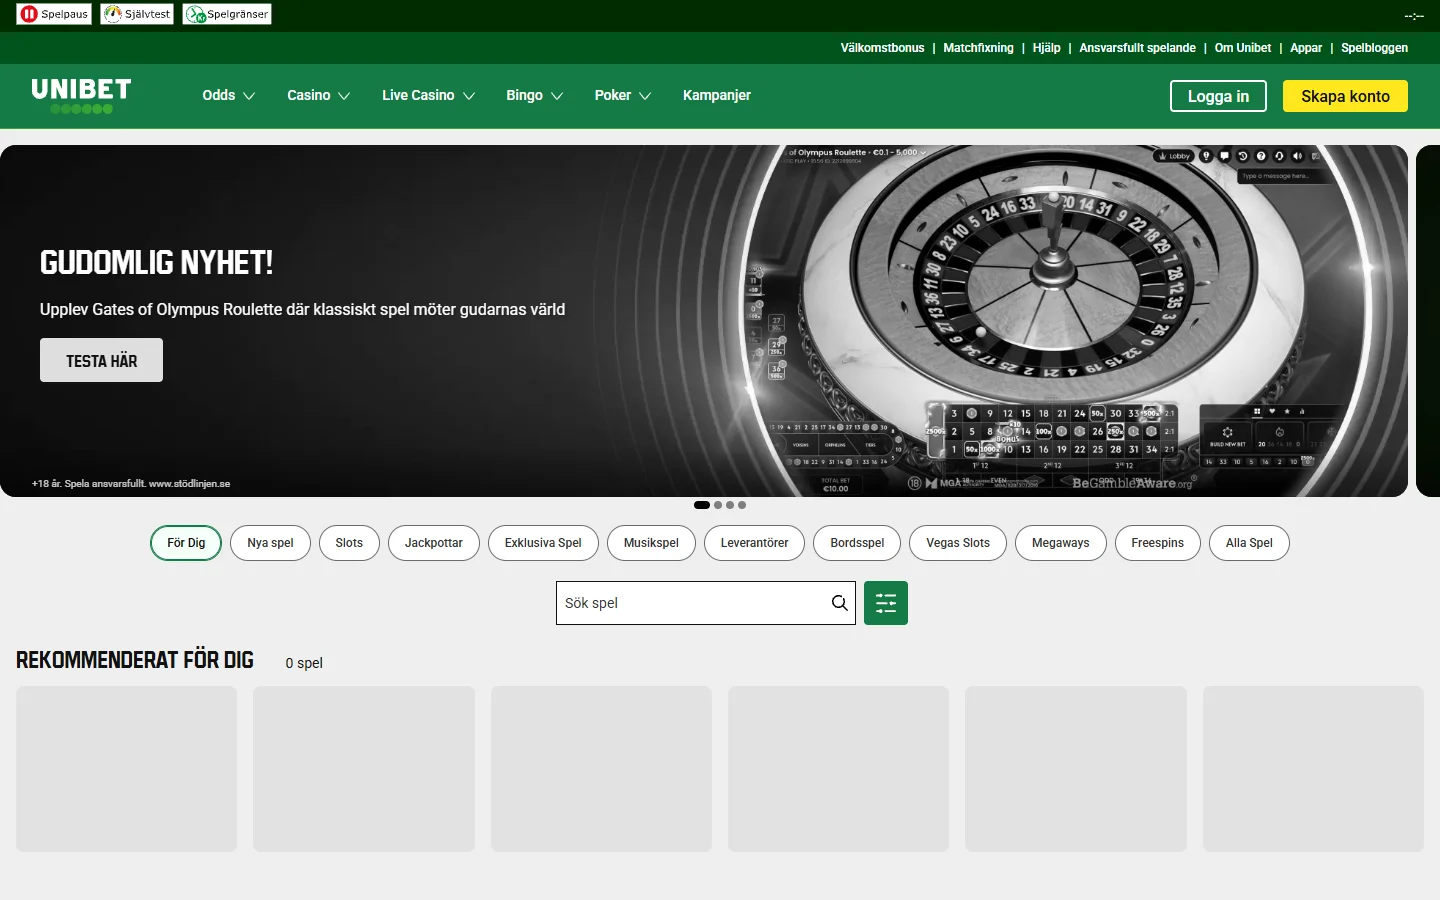Expand the Live Casino menu chevron
This screenshot has height=900, width=1440.
pyautogui.click(x=468, y=96)
